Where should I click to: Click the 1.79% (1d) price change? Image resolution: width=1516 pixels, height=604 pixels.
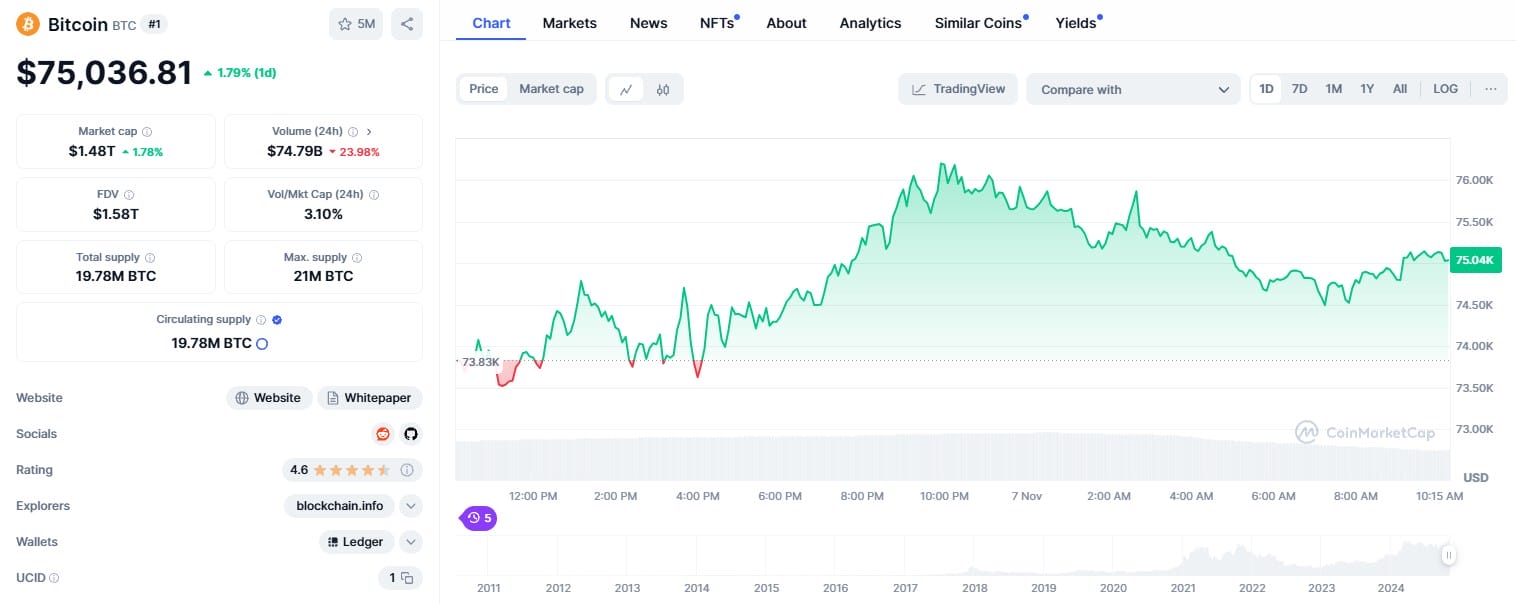pyautogui.click(x=239, y=73)
